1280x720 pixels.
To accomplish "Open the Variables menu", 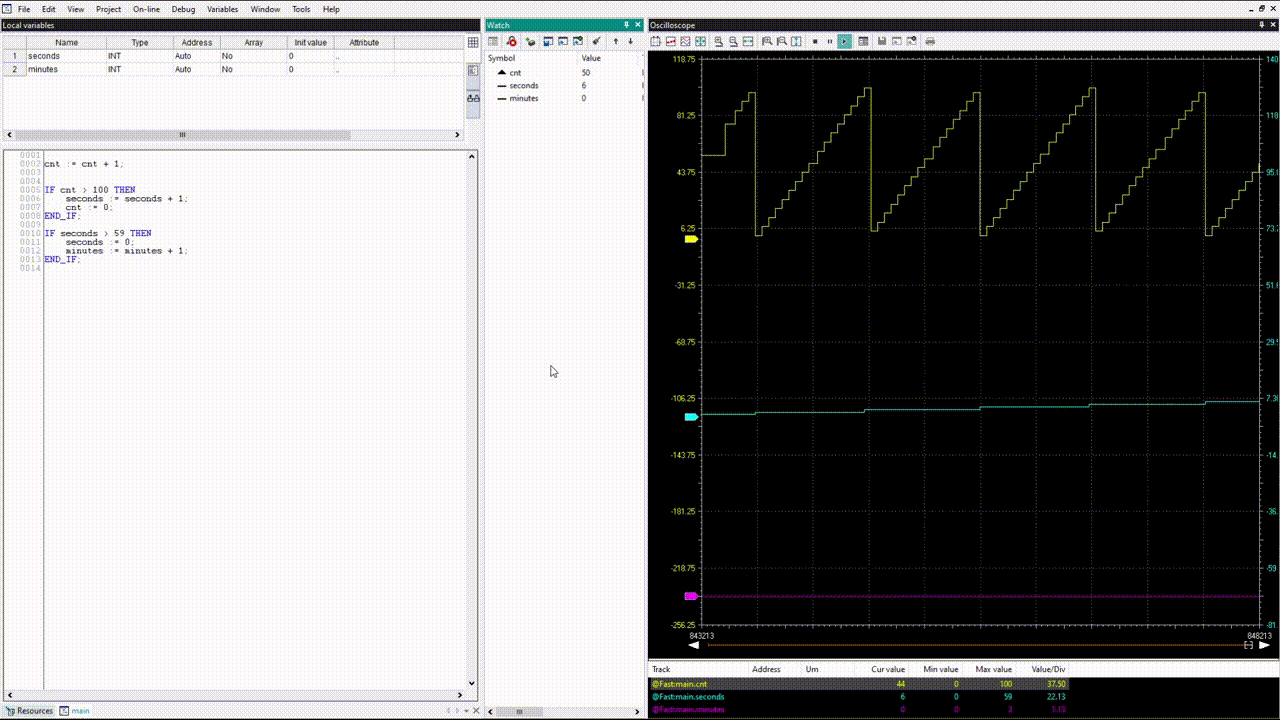I will 222,9.
